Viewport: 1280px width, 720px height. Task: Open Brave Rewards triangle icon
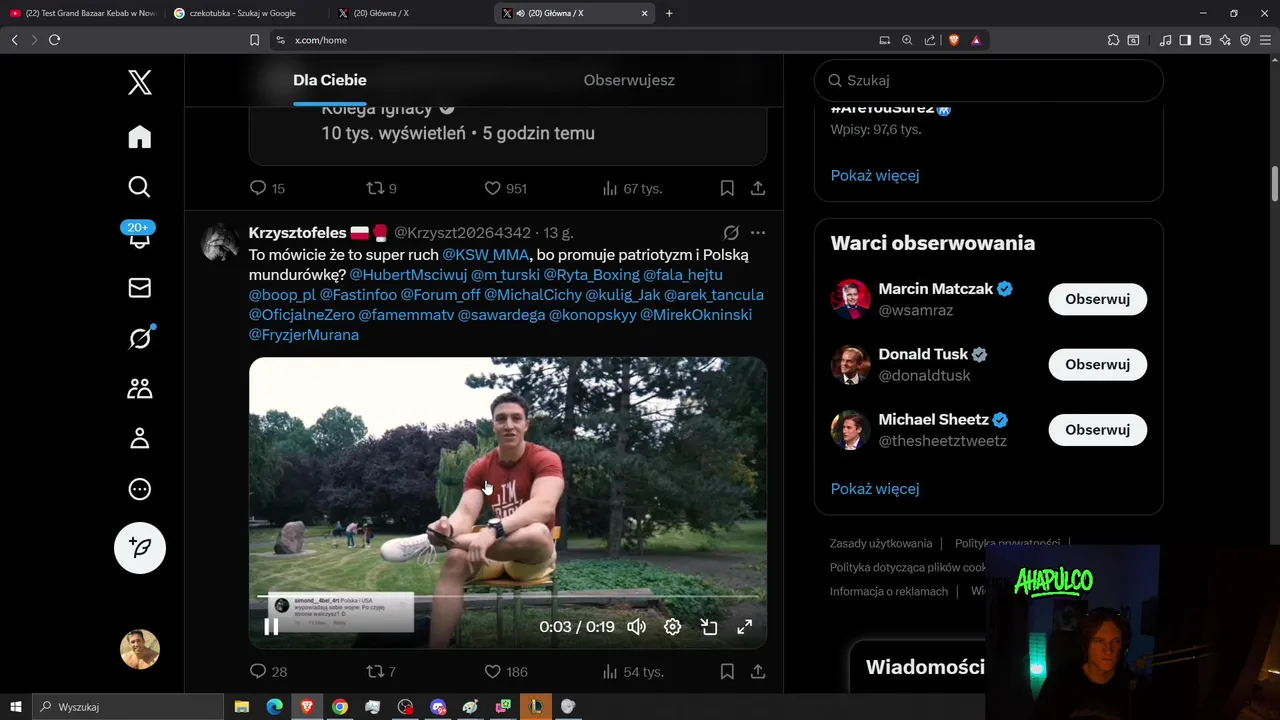[x=976, y=40]
